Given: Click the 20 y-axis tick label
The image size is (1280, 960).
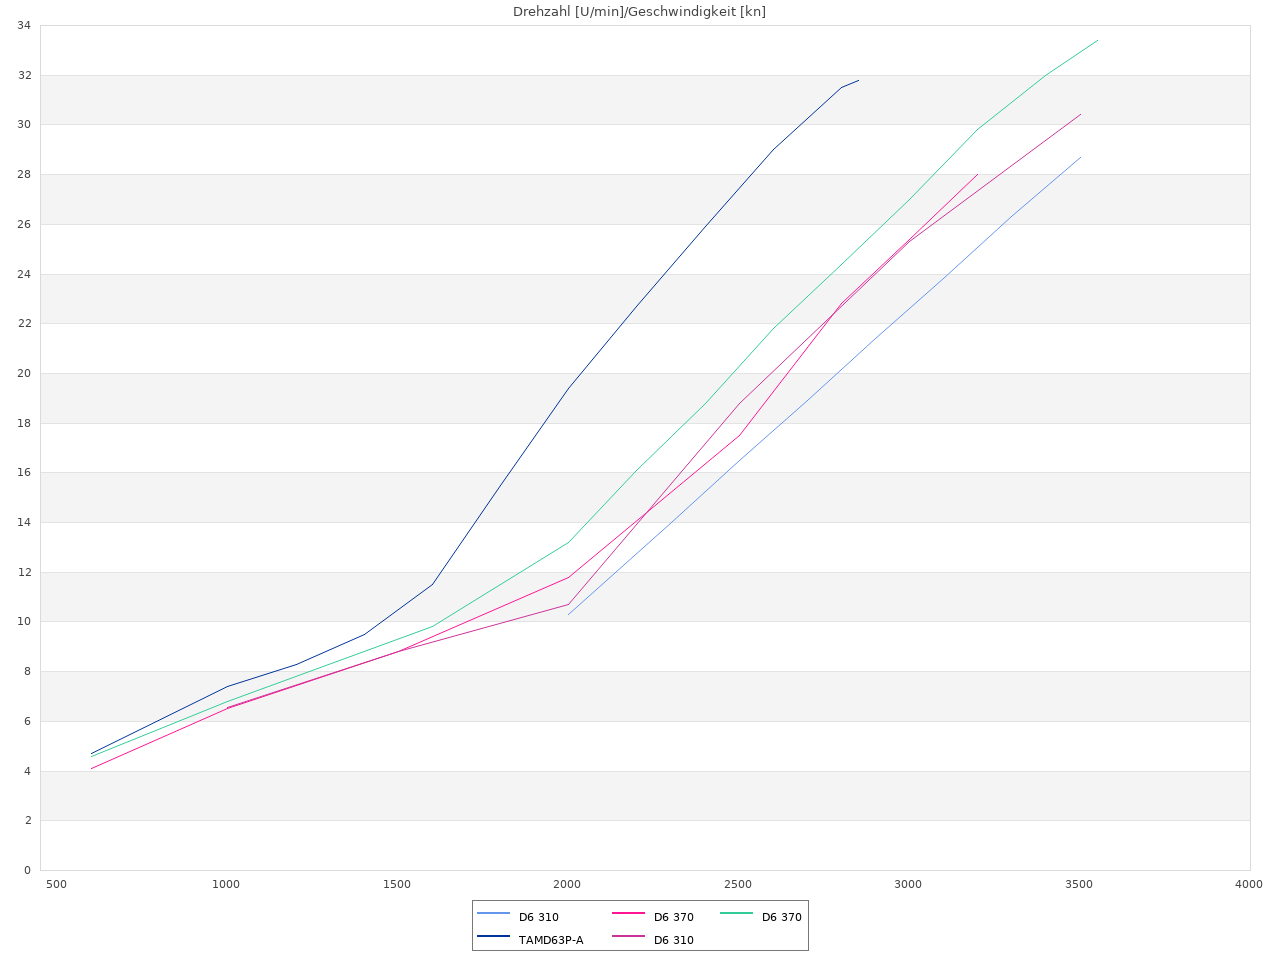Looking at the screenshot, I should 24,373.
